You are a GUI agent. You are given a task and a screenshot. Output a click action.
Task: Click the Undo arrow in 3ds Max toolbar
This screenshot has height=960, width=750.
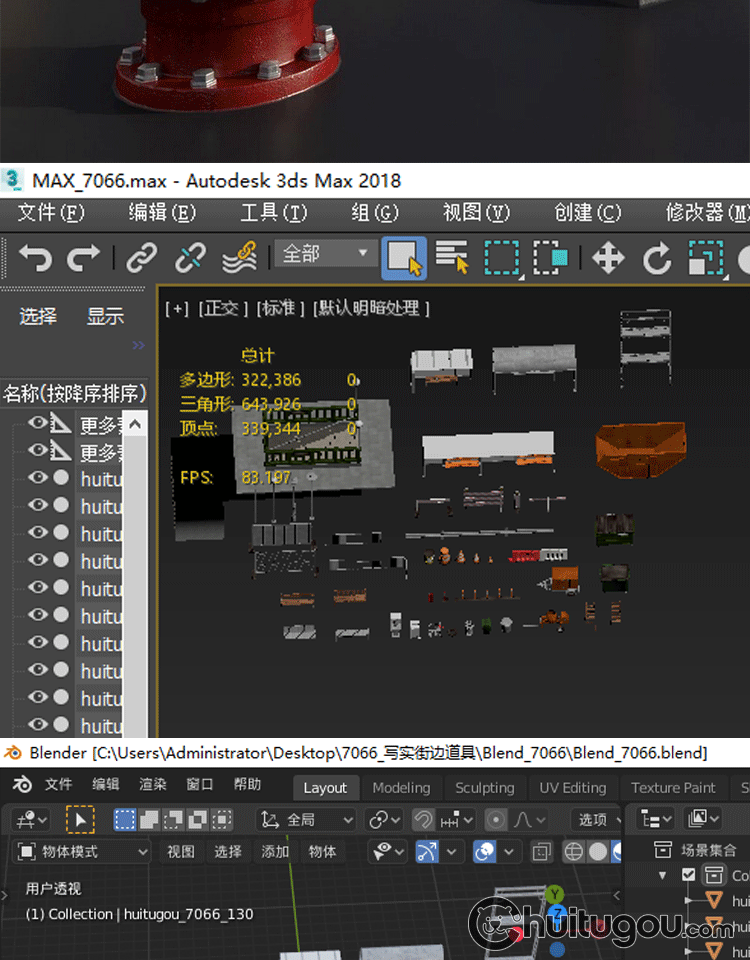pos(35,258)
